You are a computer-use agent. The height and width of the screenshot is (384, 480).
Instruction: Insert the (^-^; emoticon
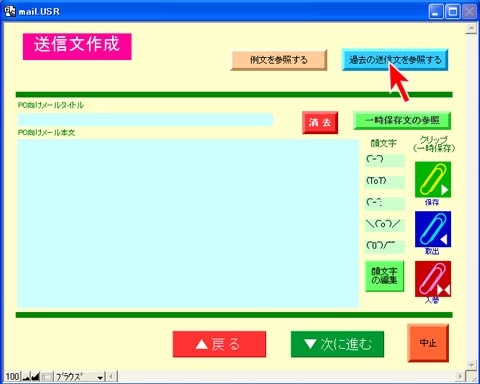pyautogui.click(x=385, y=203)
